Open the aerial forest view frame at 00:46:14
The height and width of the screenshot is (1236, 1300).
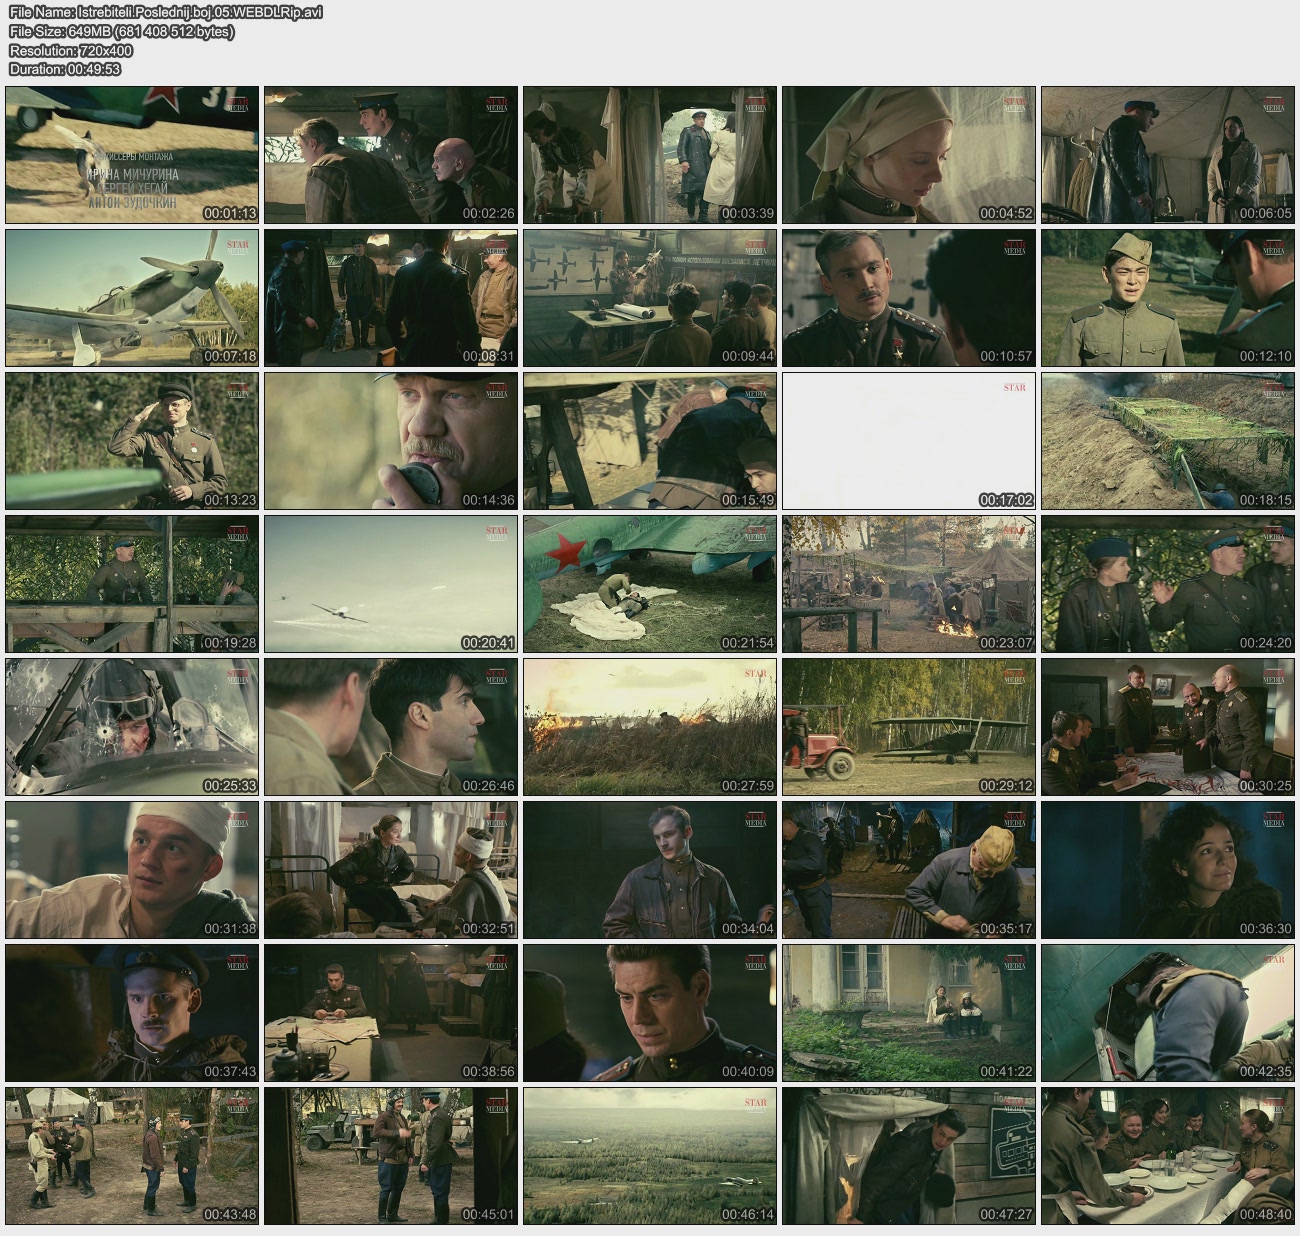click(649, 1156)
